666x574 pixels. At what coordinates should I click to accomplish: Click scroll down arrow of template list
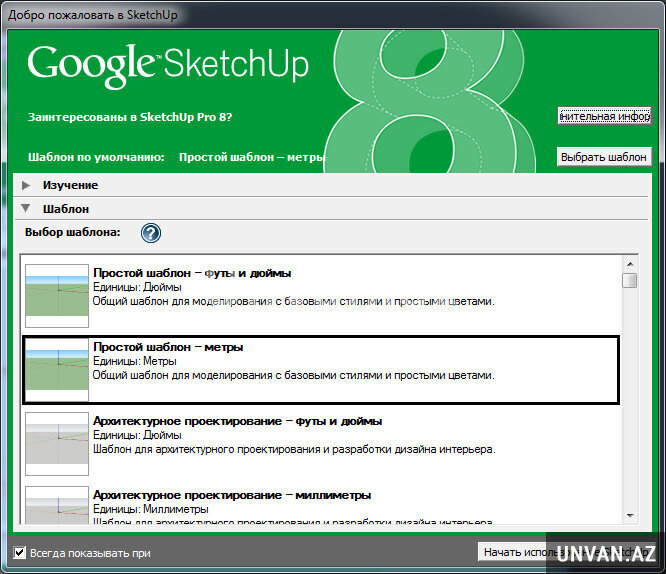tap(629, 514)
